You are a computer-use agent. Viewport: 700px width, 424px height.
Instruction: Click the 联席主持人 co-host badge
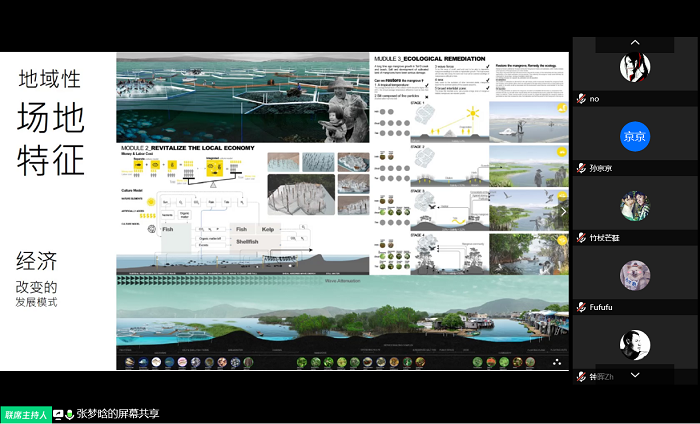[x=25, y=414]
